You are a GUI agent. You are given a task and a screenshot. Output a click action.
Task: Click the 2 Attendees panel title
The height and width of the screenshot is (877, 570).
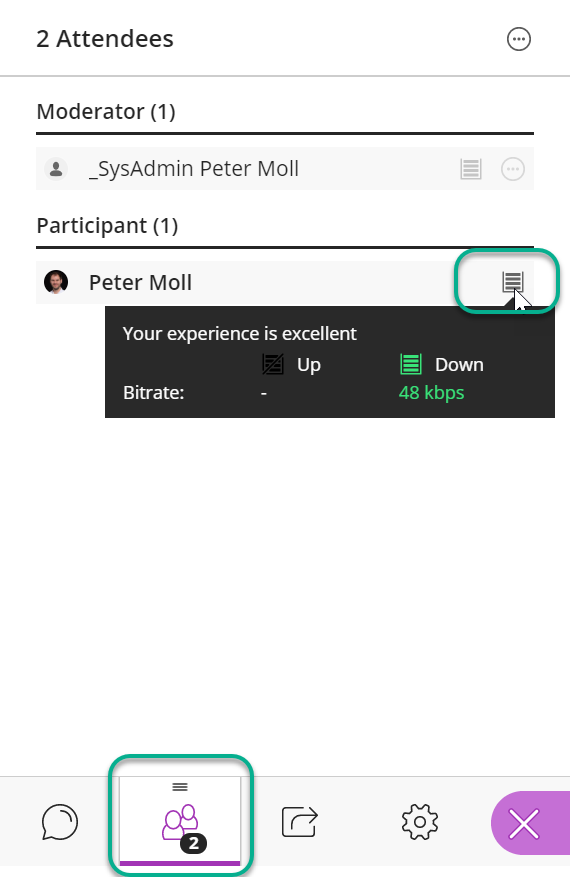coord(105,39)
